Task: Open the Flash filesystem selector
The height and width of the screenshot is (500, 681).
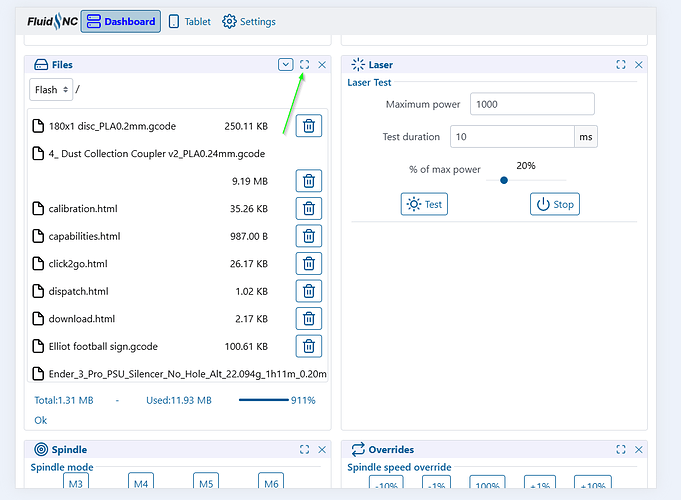Action: click(51, 89)
